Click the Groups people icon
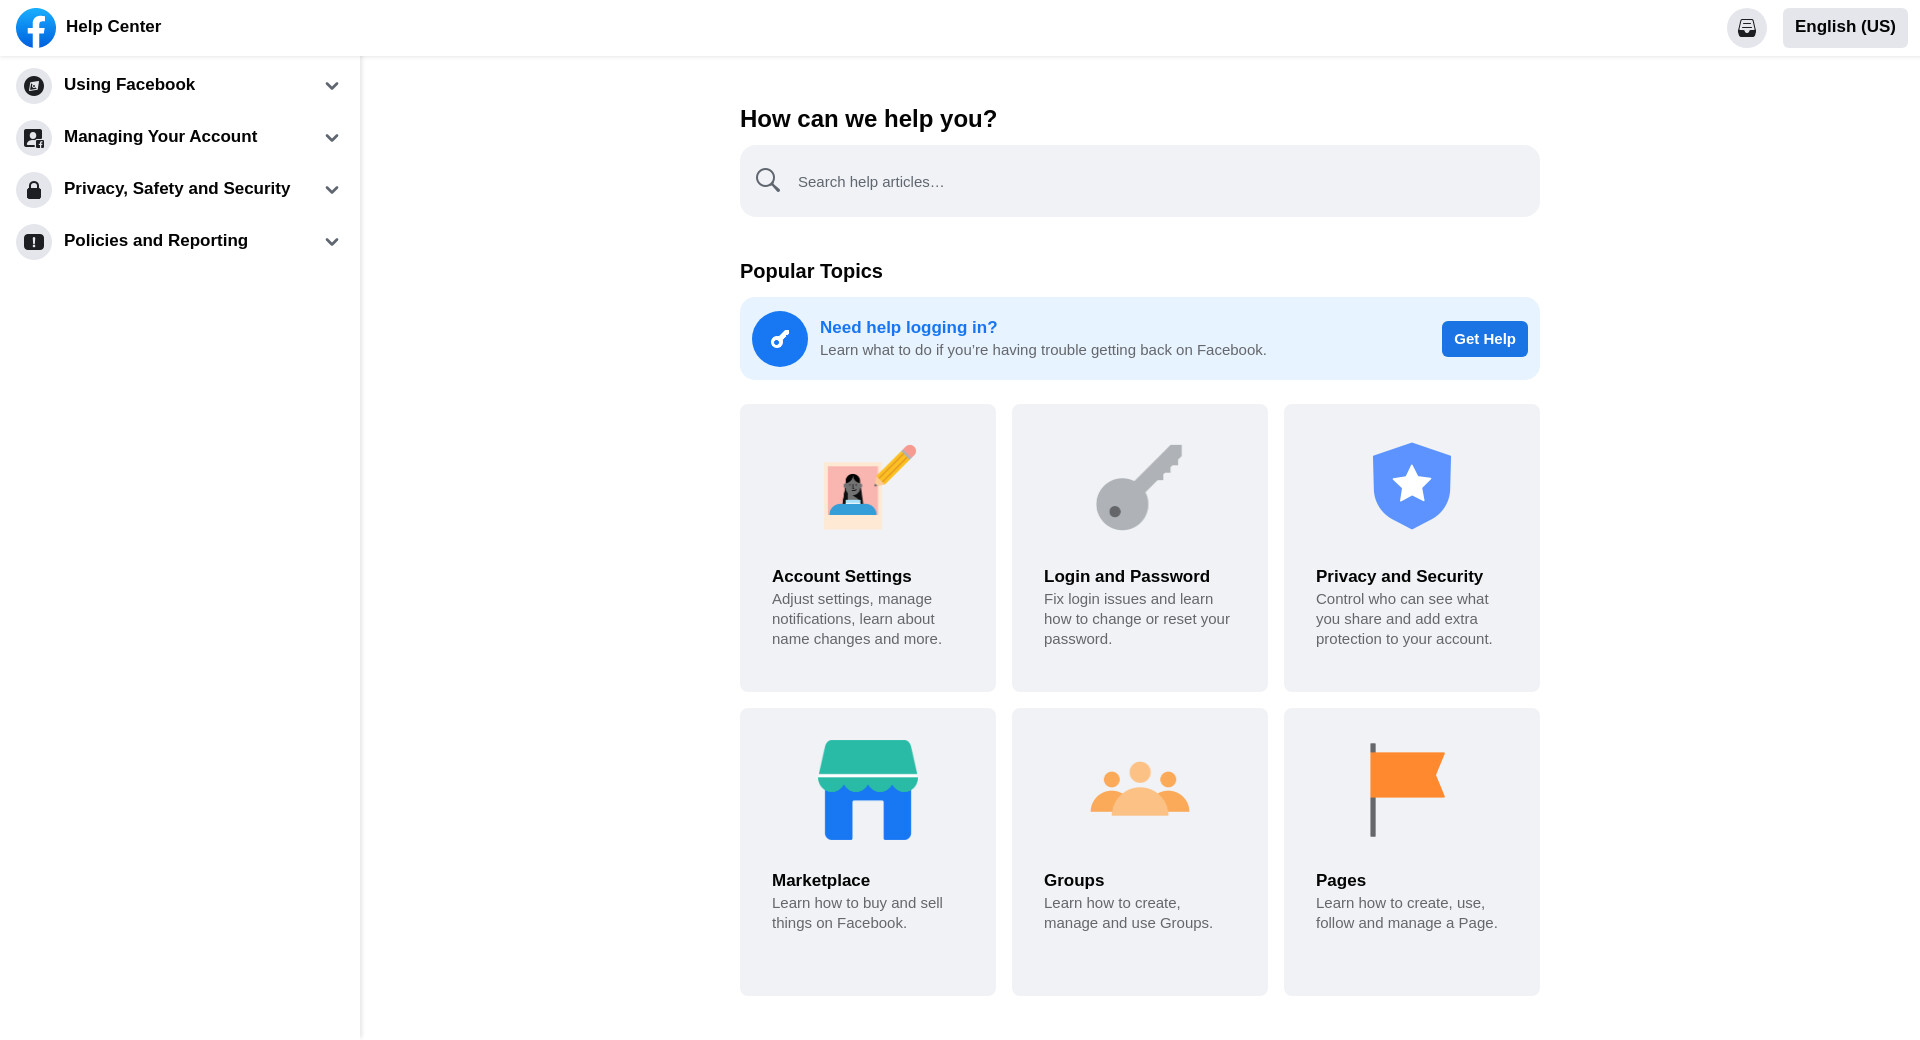This screenshot has width=1920, height=1040. click(x=1140, y=789)
